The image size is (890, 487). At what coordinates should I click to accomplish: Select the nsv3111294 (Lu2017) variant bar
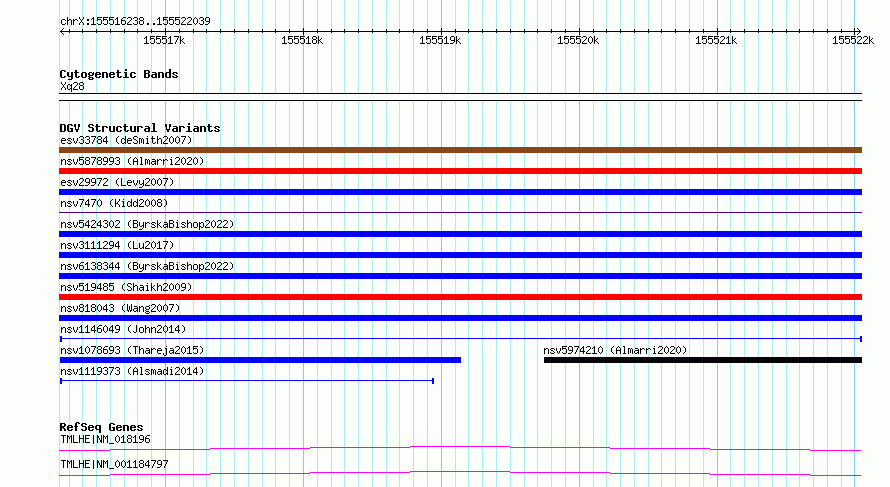[x=460, y=255]
